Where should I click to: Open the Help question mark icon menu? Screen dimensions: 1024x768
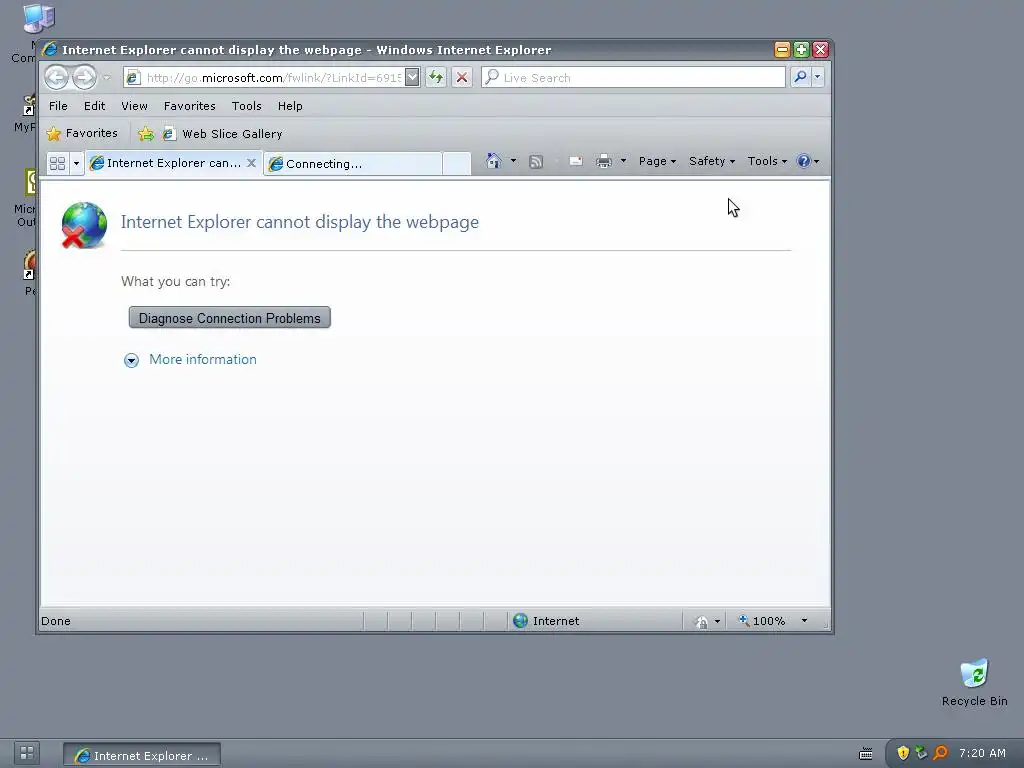(808, 161)
